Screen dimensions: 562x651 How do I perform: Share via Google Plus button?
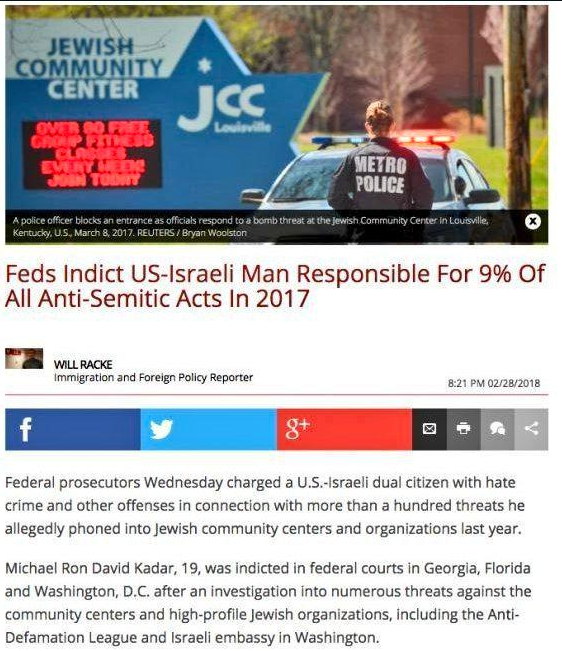tap(344, 429)
